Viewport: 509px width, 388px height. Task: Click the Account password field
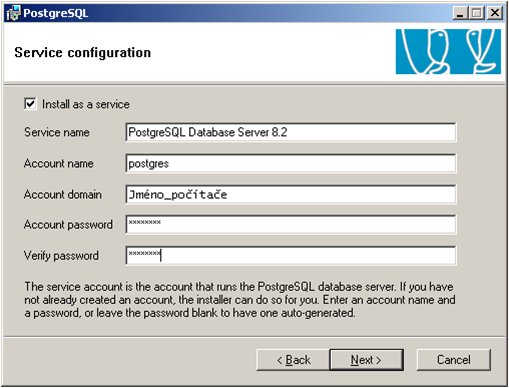[x=291, y=224]
